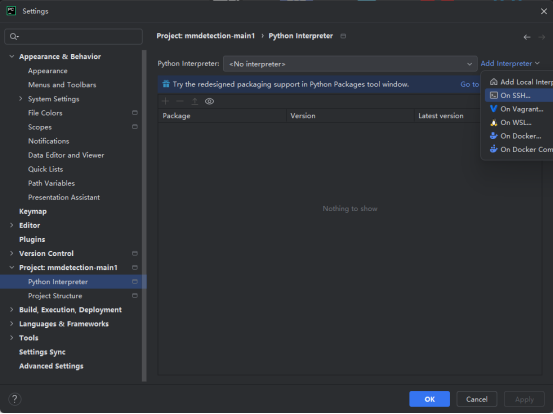
Task: Toggle the show early releases eye icon
Action: tap(209, 102)
